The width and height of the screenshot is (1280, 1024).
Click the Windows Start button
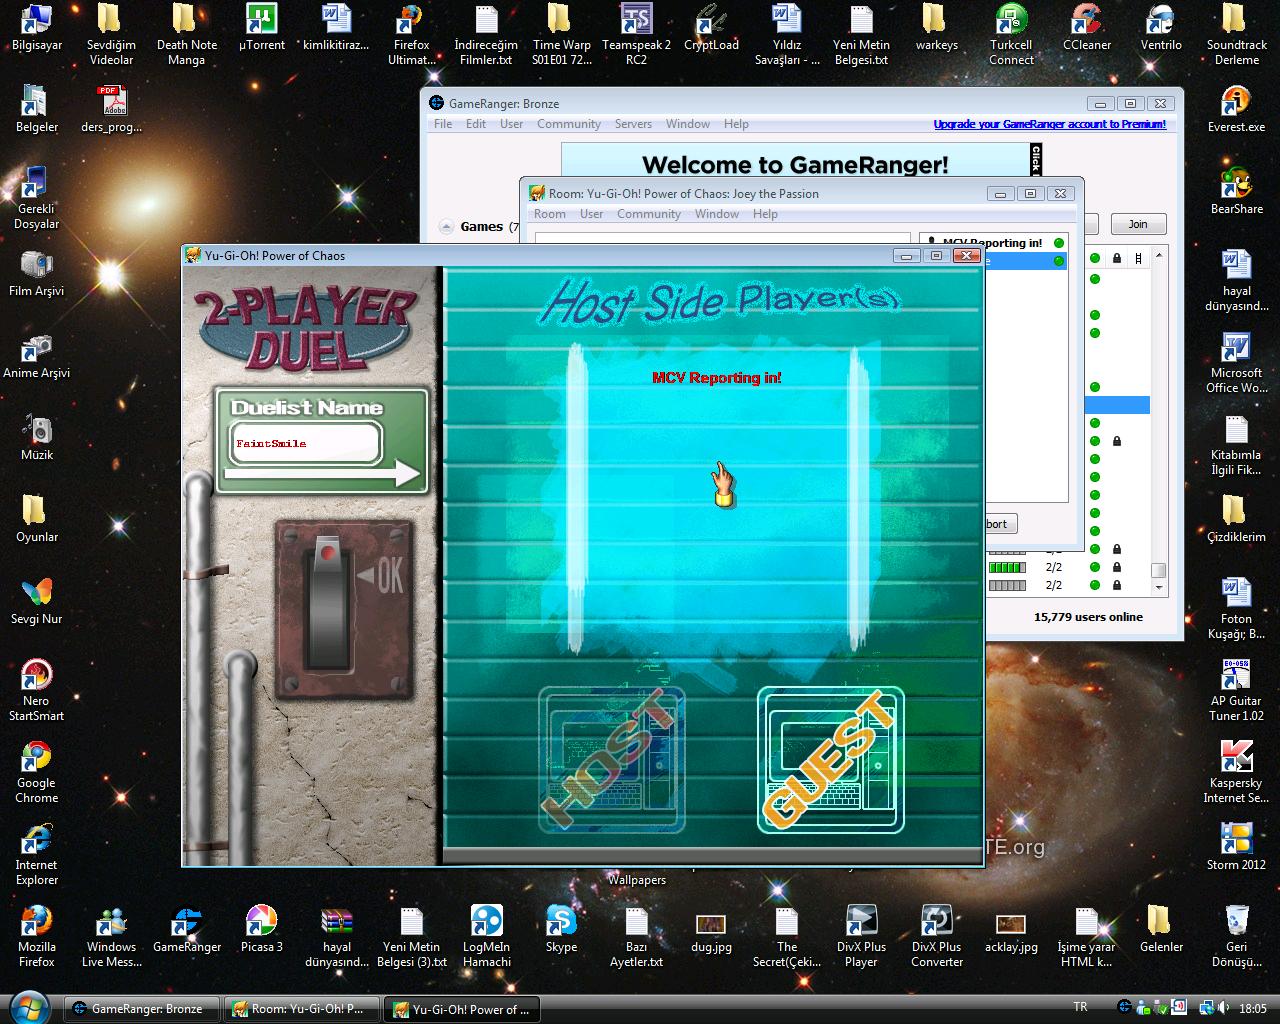28,1007
